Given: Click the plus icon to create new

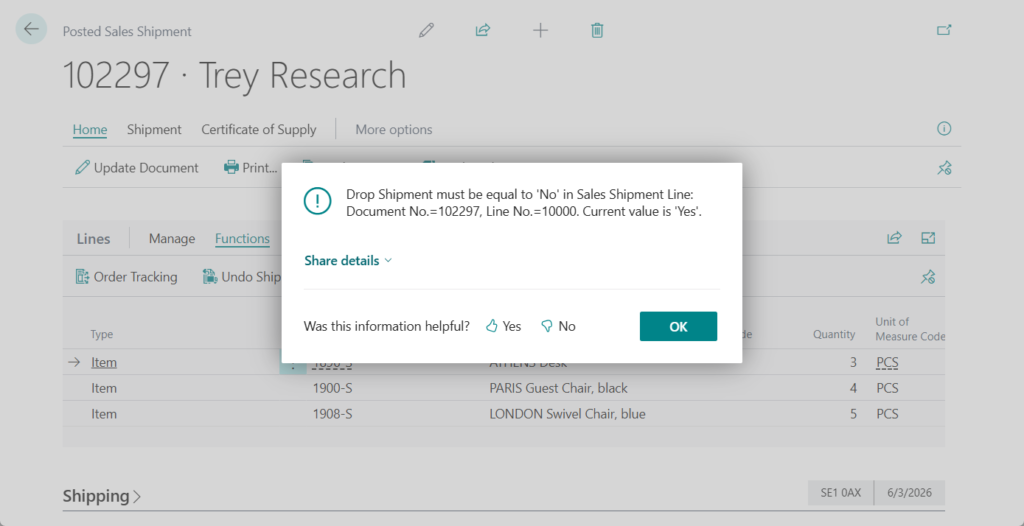Looking at the screenshot, I should 540,30.
